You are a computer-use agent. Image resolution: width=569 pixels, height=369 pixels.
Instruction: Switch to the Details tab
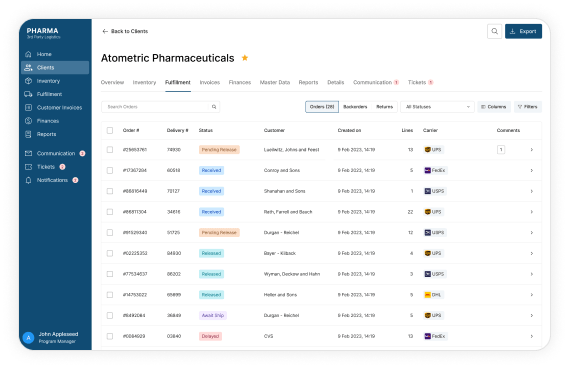click(336, 82)
